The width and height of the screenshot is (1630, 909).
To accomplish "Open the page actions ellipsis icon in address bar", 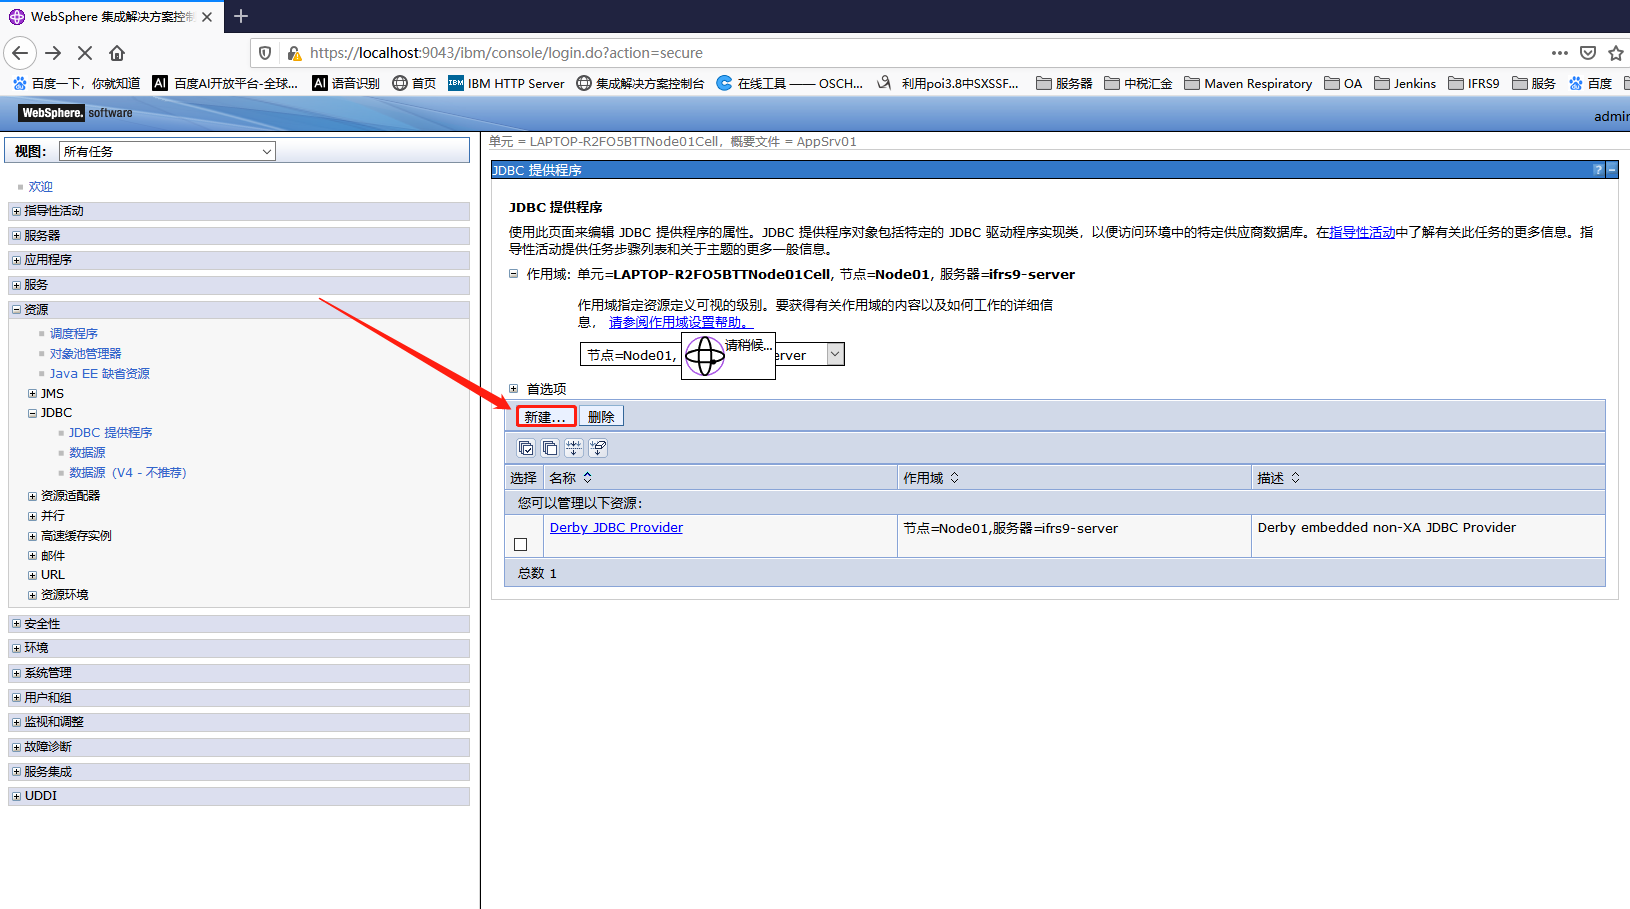I will click(x=1560, y=53).
